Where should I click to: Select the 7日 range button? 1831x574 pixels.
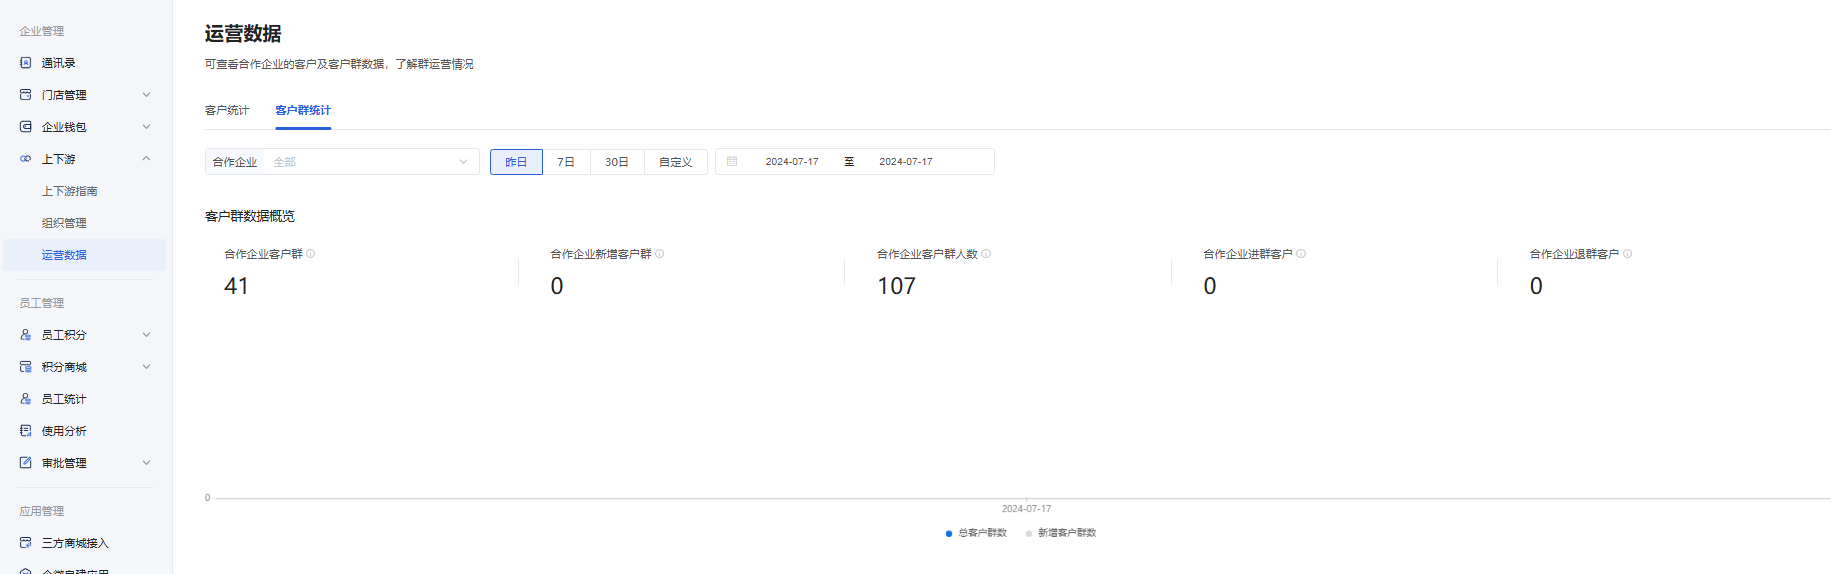pos(566,162)
